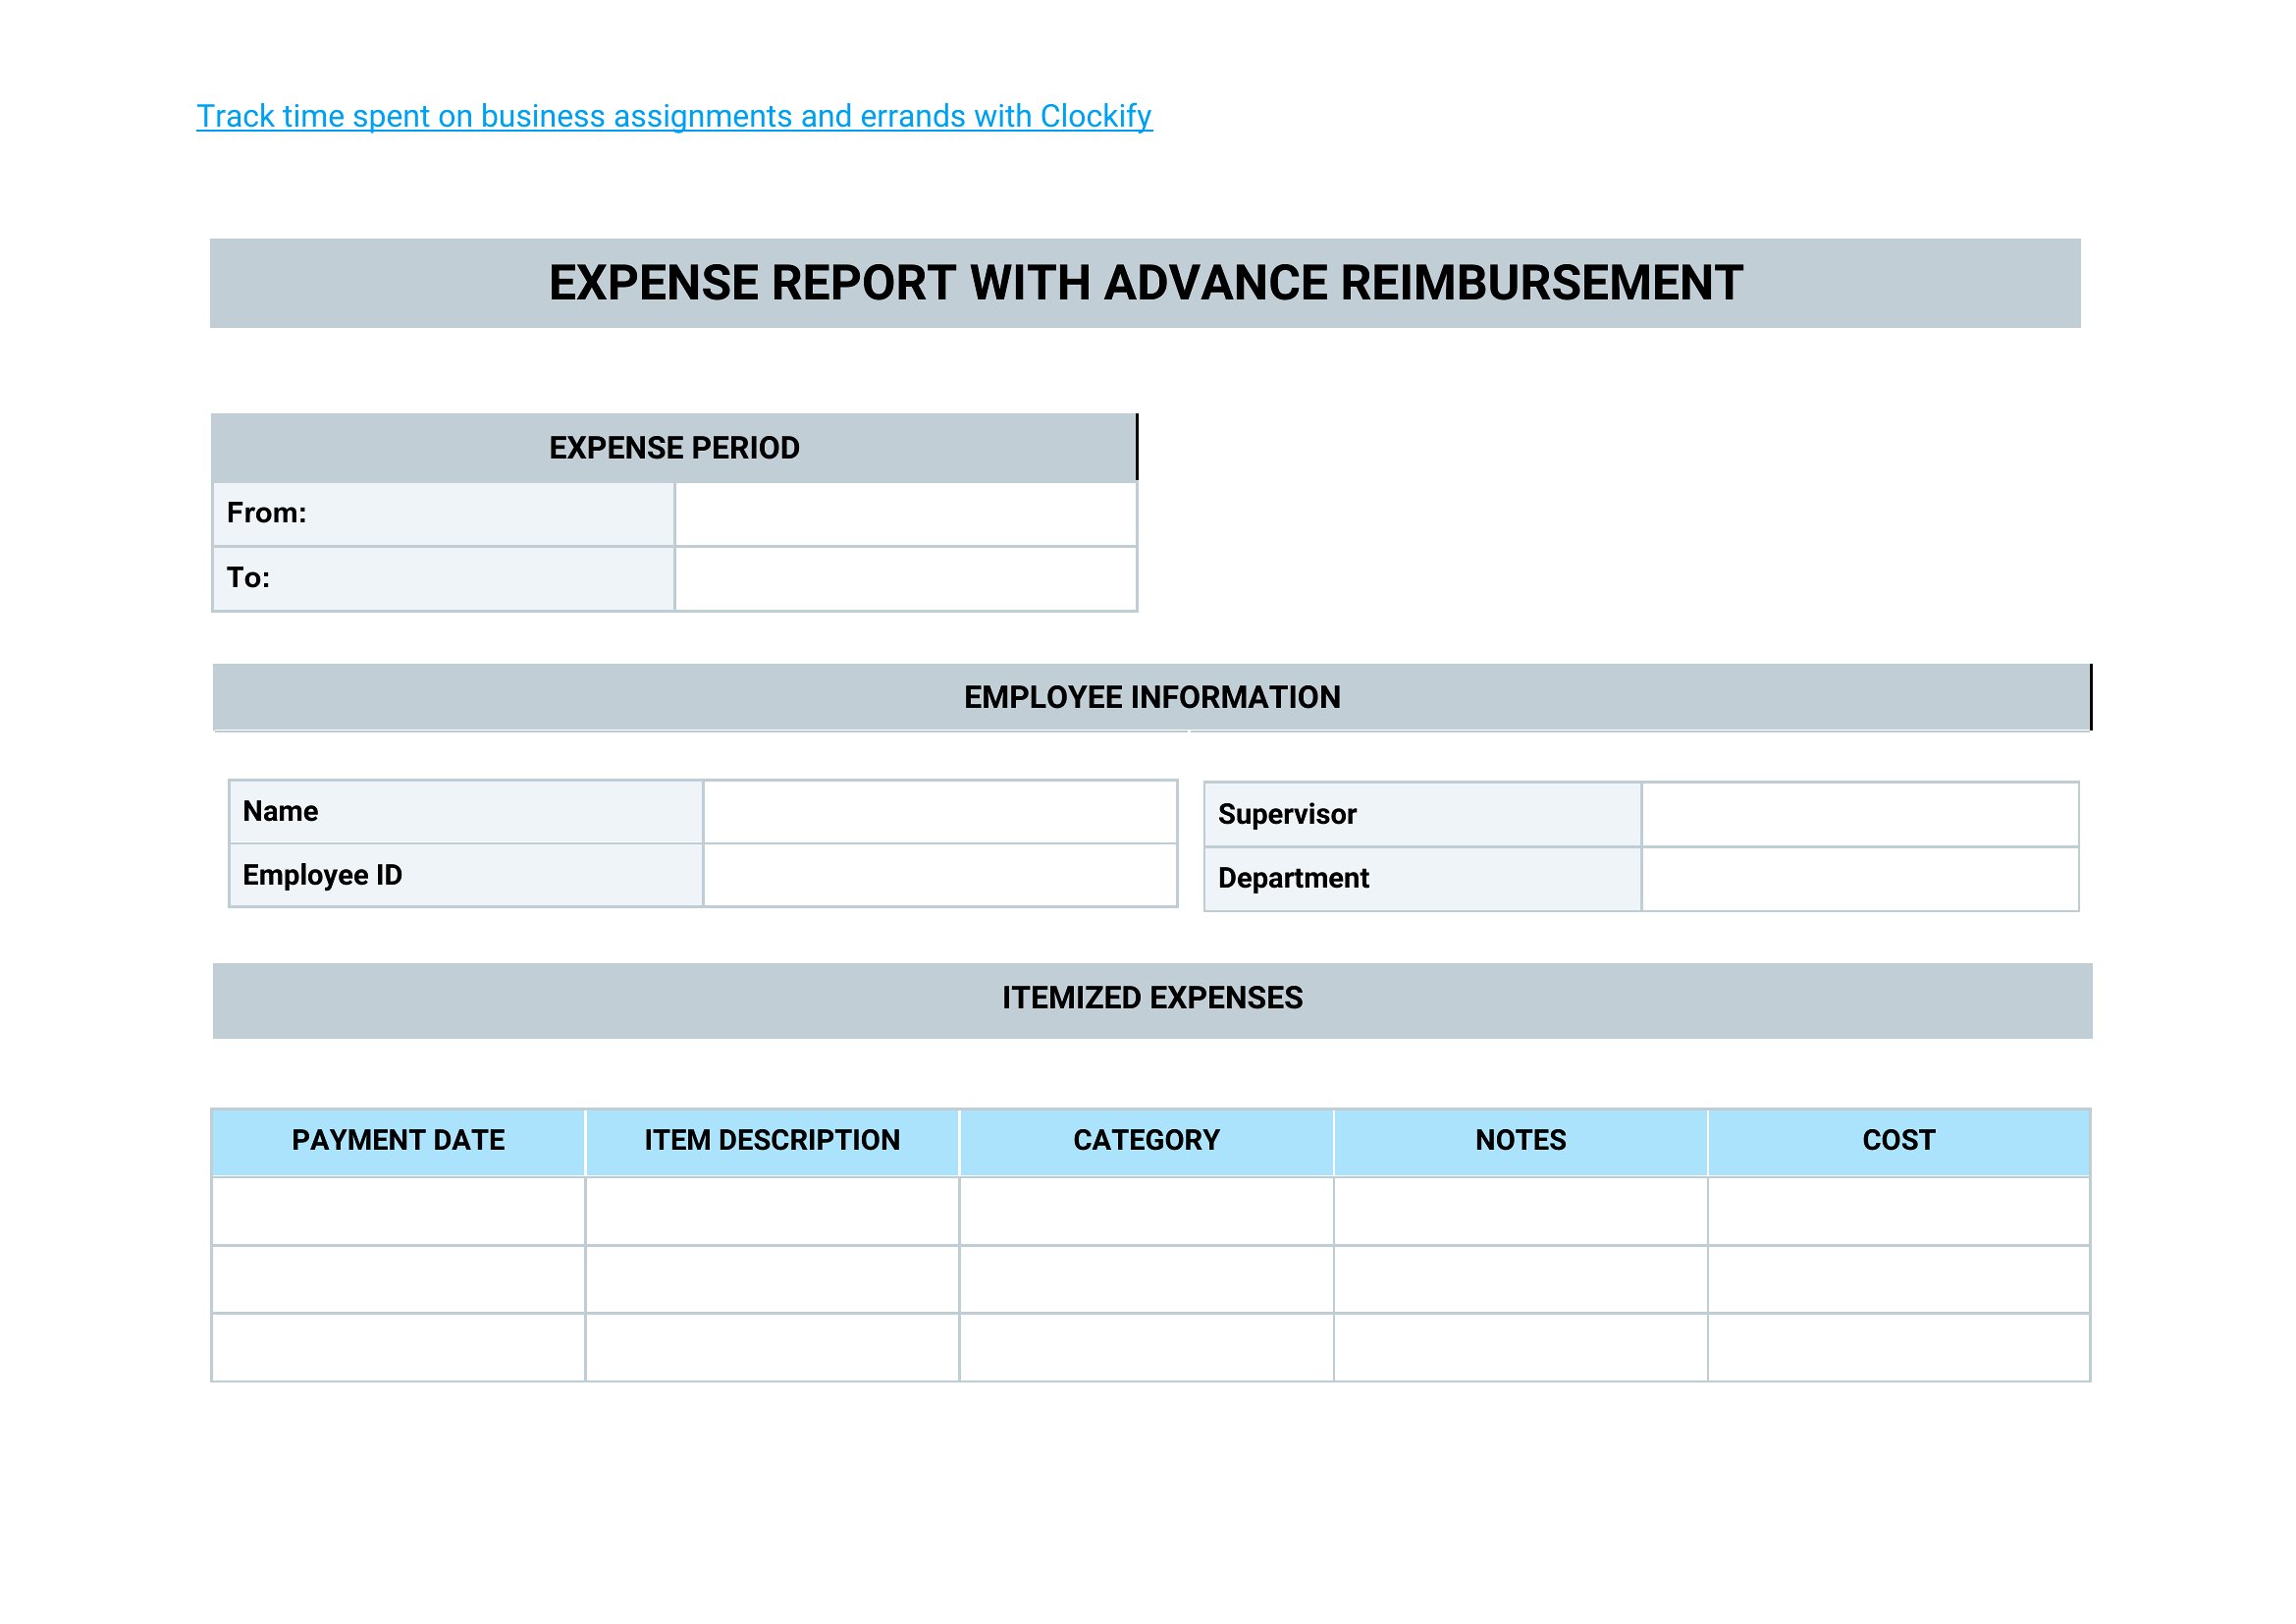Screen dimensions: 2296x1624
Task: Click the empty Supervisor value field
Action: point(1860,815)
